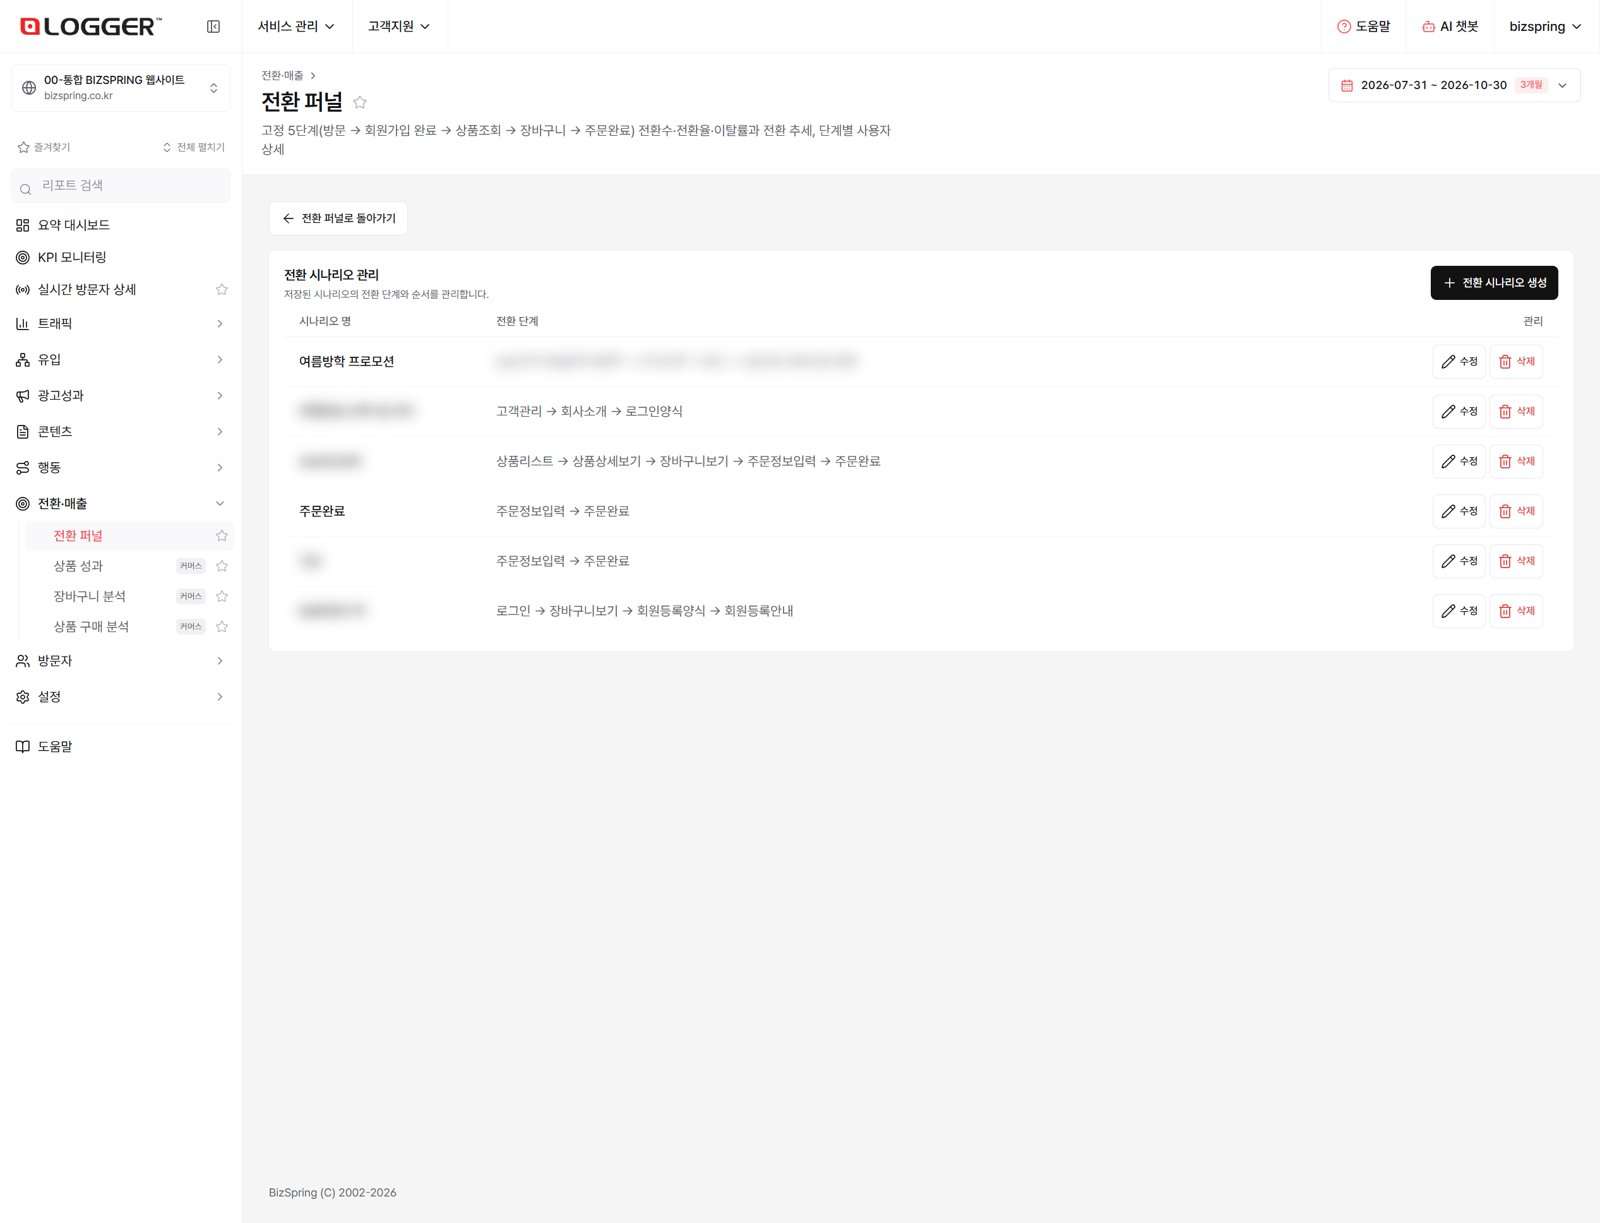Image resolution: width=1600 pixels, height=1223 pixels.
Task: Open the 도움말 help icon in header
Action: point(1344,27)
